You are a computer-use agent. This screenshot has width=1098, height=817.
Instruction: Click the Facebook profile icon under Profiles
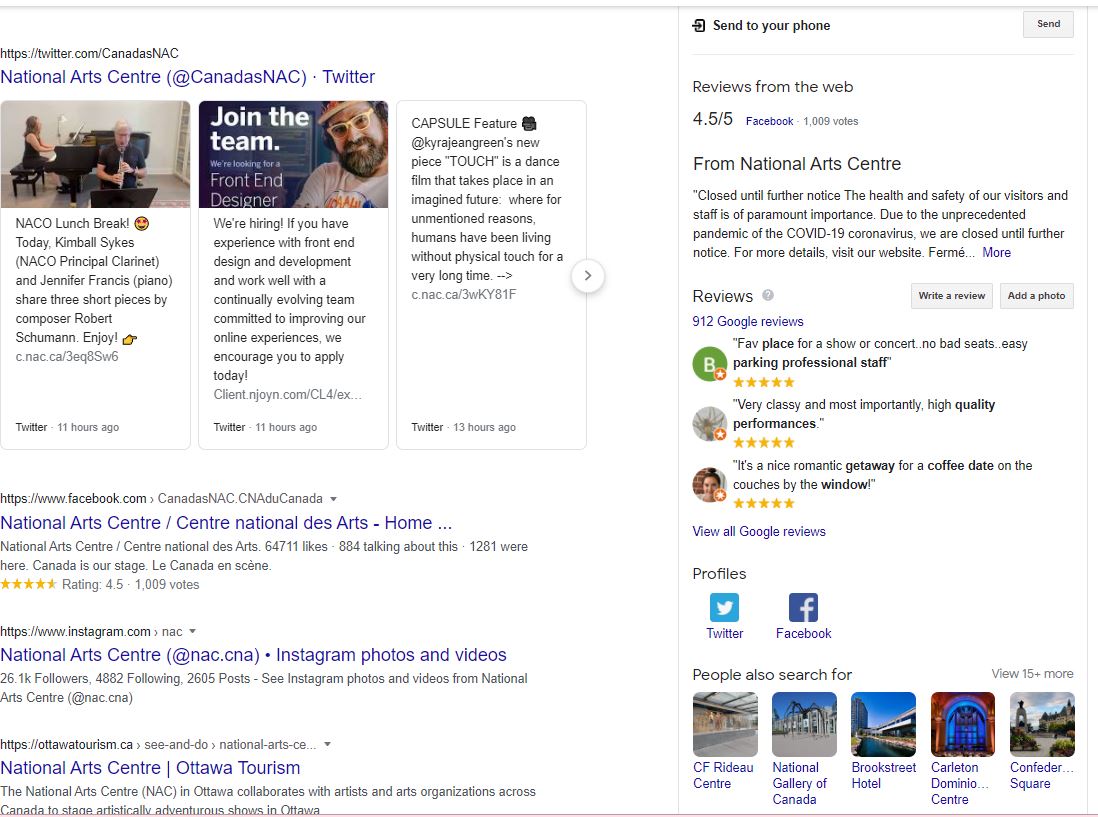pyautogui.click(x=803, y=607)
